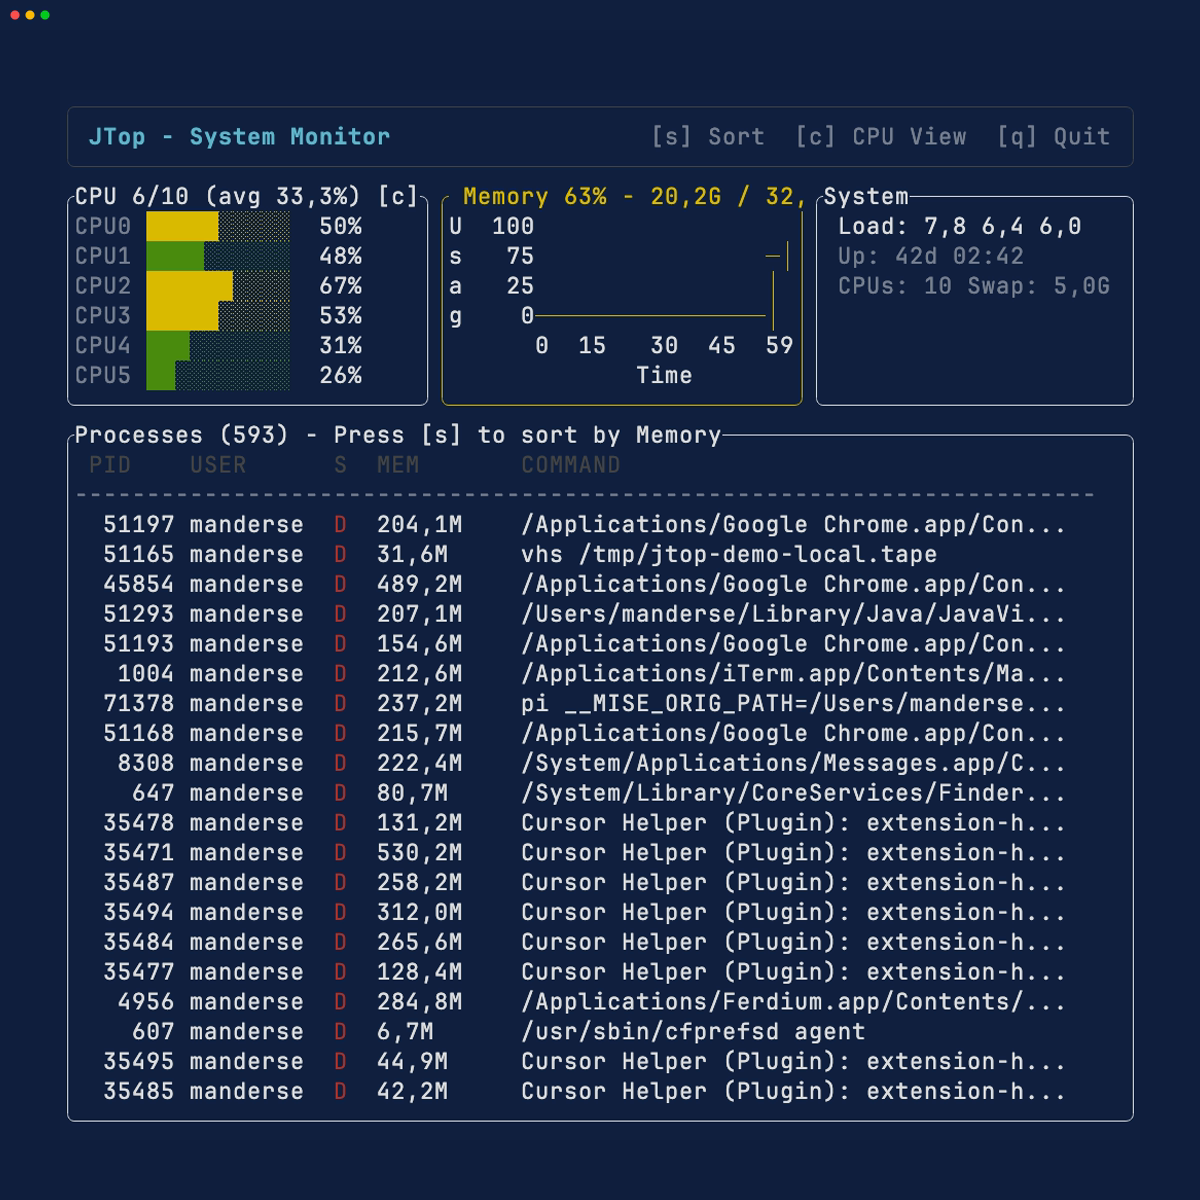Click the 489,2M memory value
This screenshot has width=1200, height=1200.
[420, 584]
